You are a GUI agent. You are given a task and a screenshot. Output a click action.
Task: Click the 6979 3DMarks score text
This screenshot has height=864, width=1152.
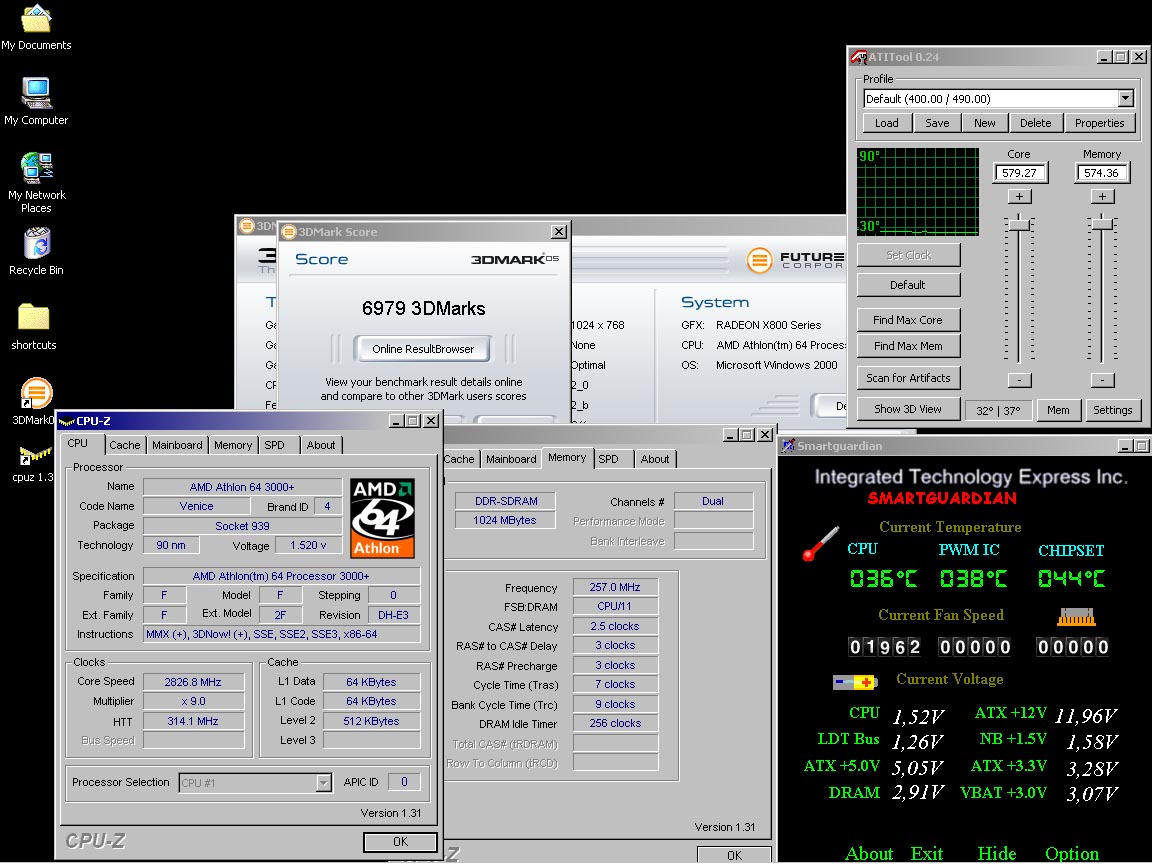423,309
